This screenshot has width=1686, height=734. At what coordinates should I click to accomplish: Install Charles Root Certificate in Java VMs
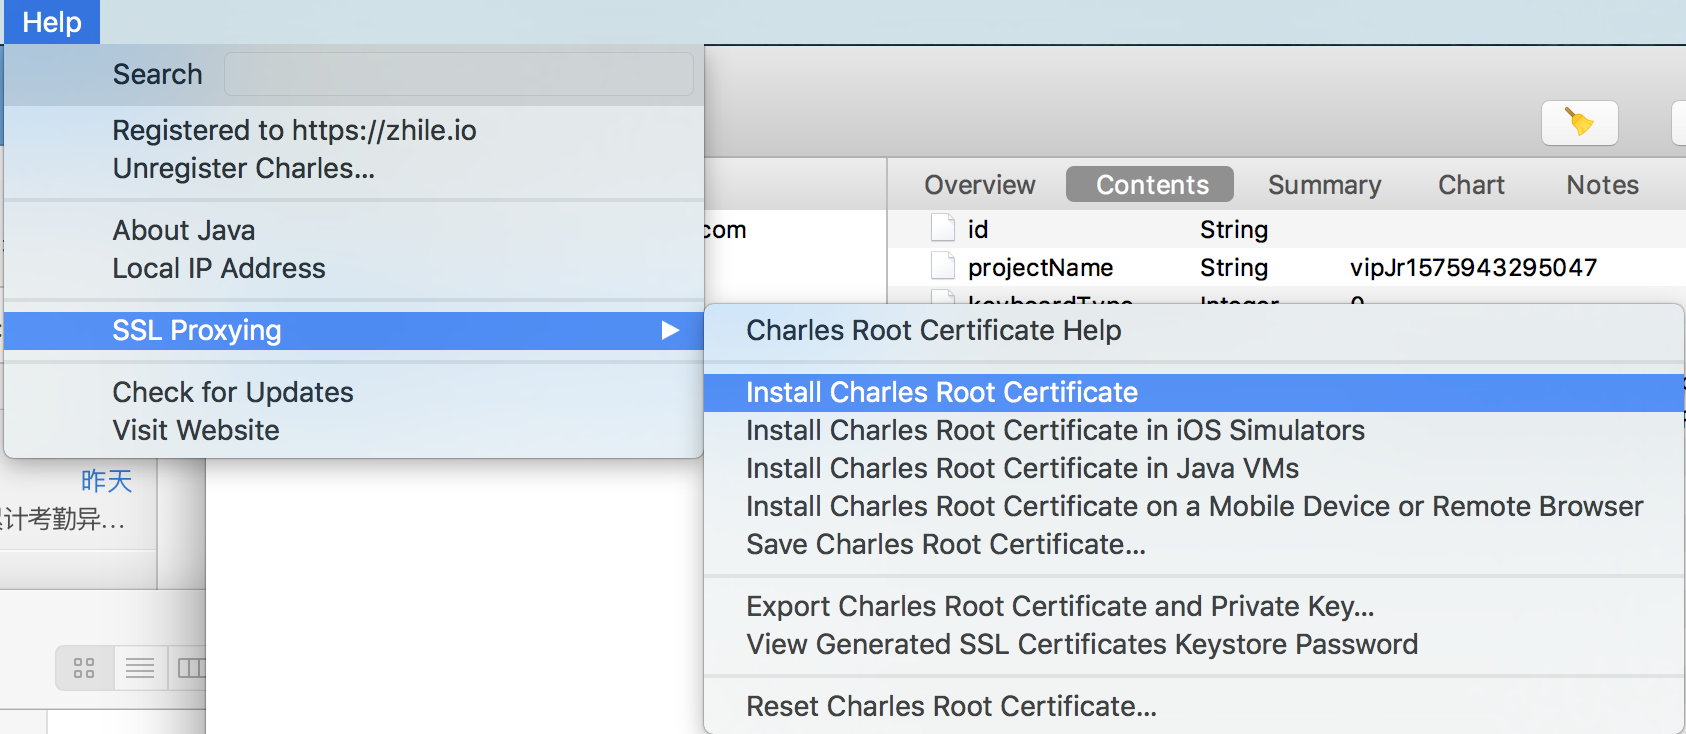tap(1194, 468)
